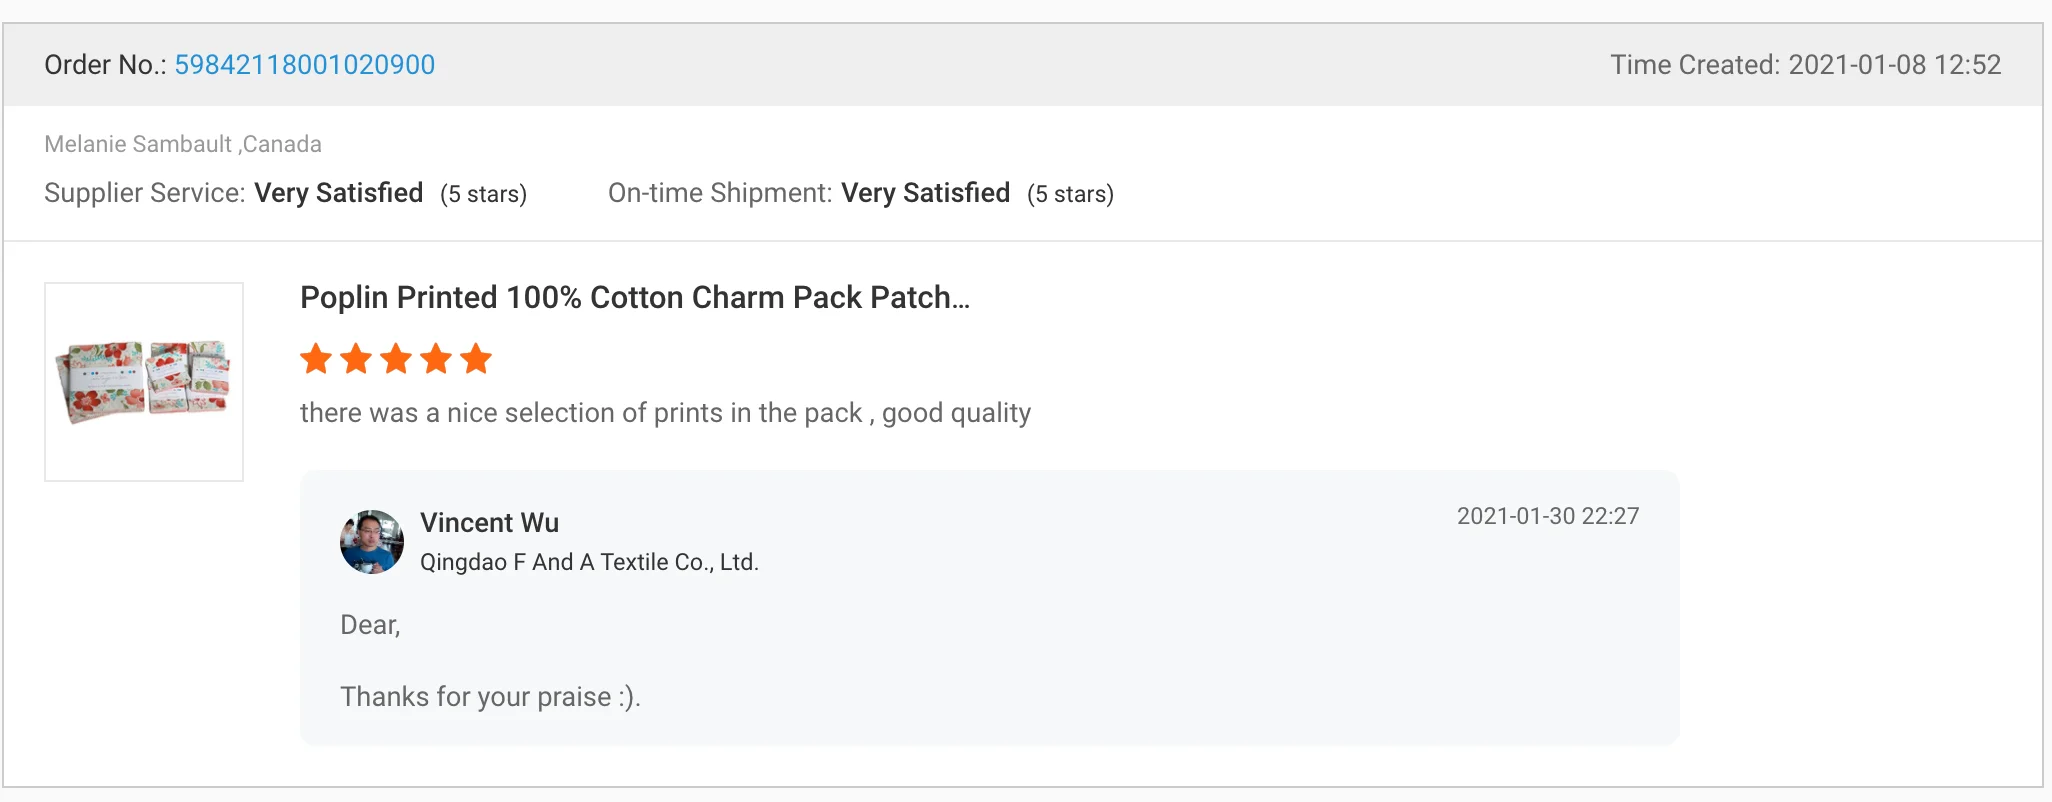The width and height of the screenshot is (2052, 802).
Task: Click Qingdao F And A Textile company name
Action: click(589, 562)
